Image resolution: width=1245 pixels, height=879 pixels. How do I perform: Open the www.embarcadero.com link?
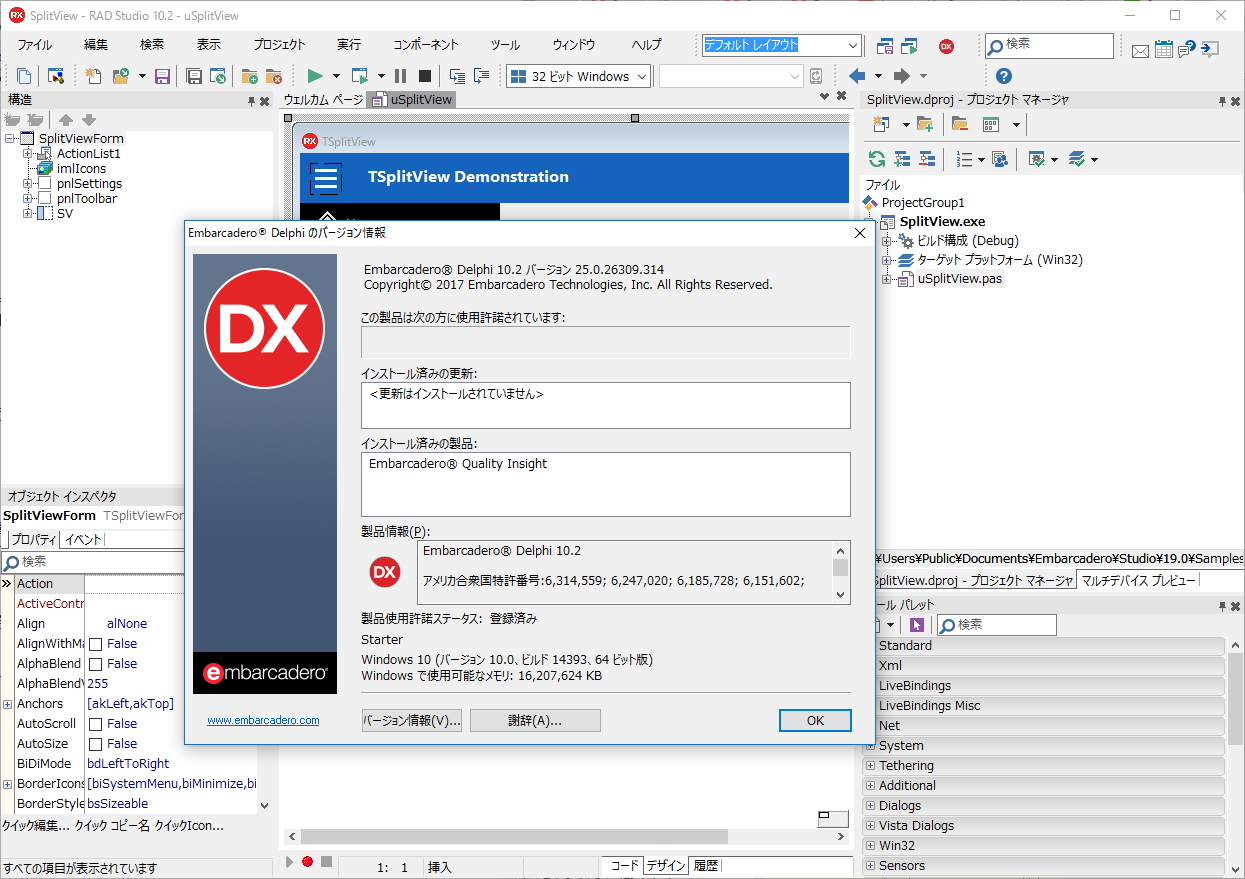(x=262, y=721)
